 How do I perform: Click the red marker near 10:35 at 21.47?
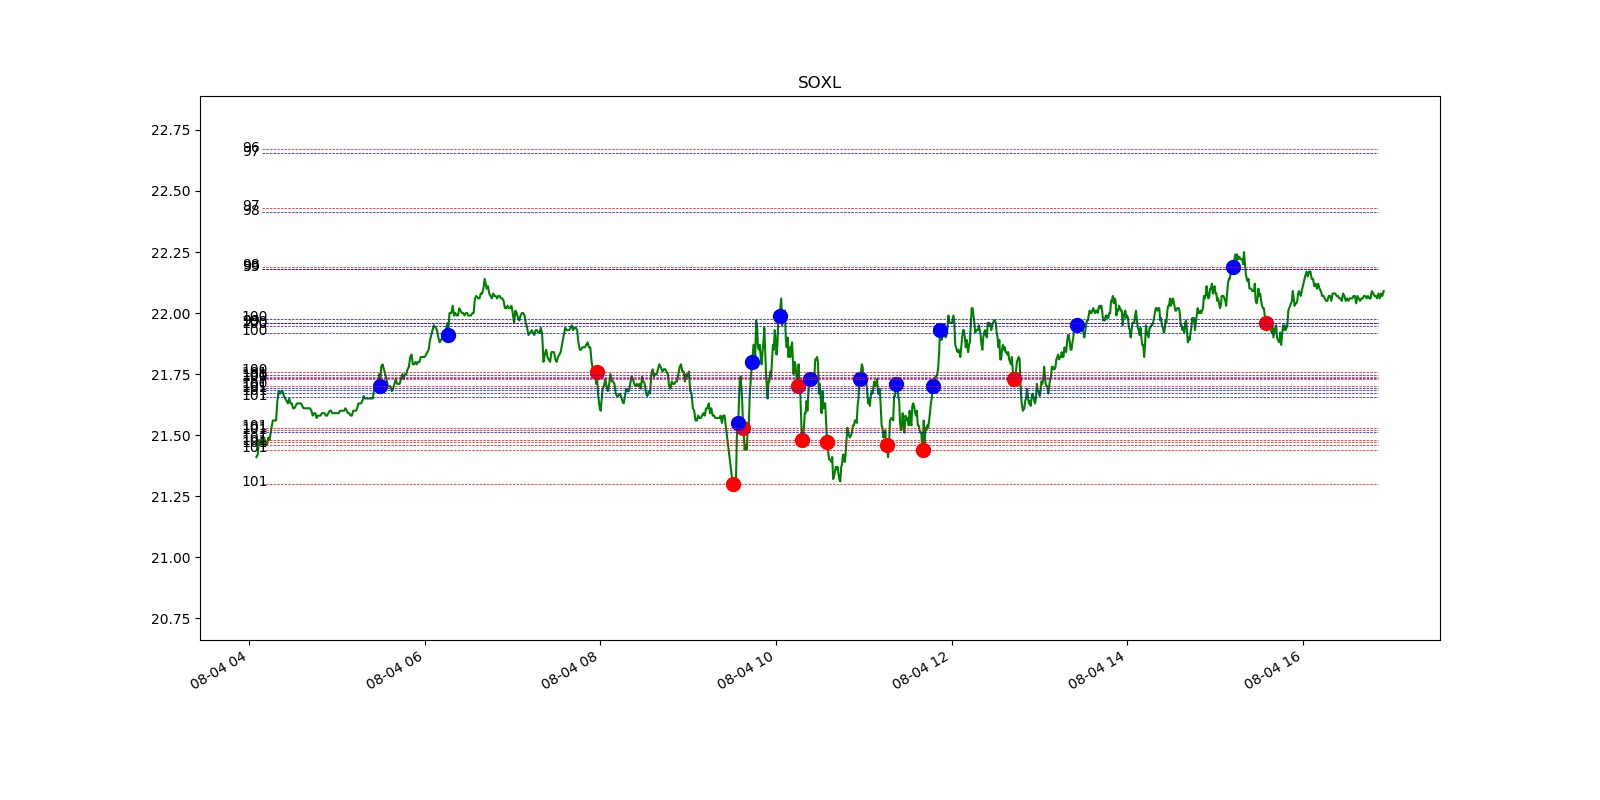click(827, 442)
